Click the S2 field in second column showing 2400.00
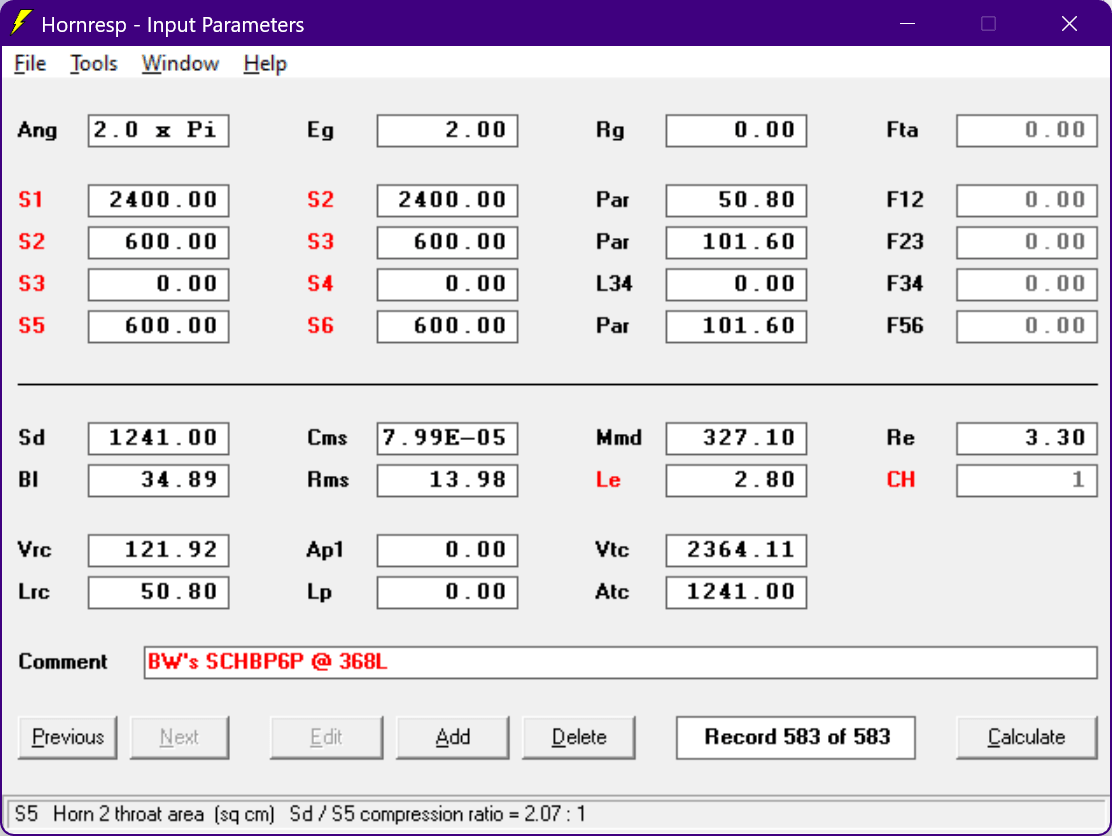1112x836 pixels. click(447, 200)
